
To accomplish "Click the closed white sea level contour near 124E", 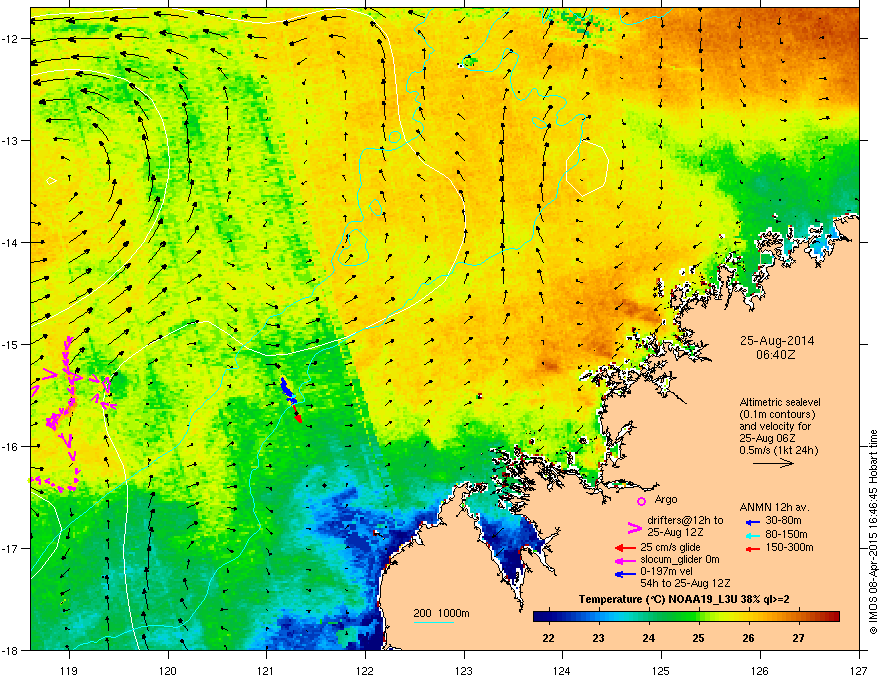I will click(x=587, y=168).
